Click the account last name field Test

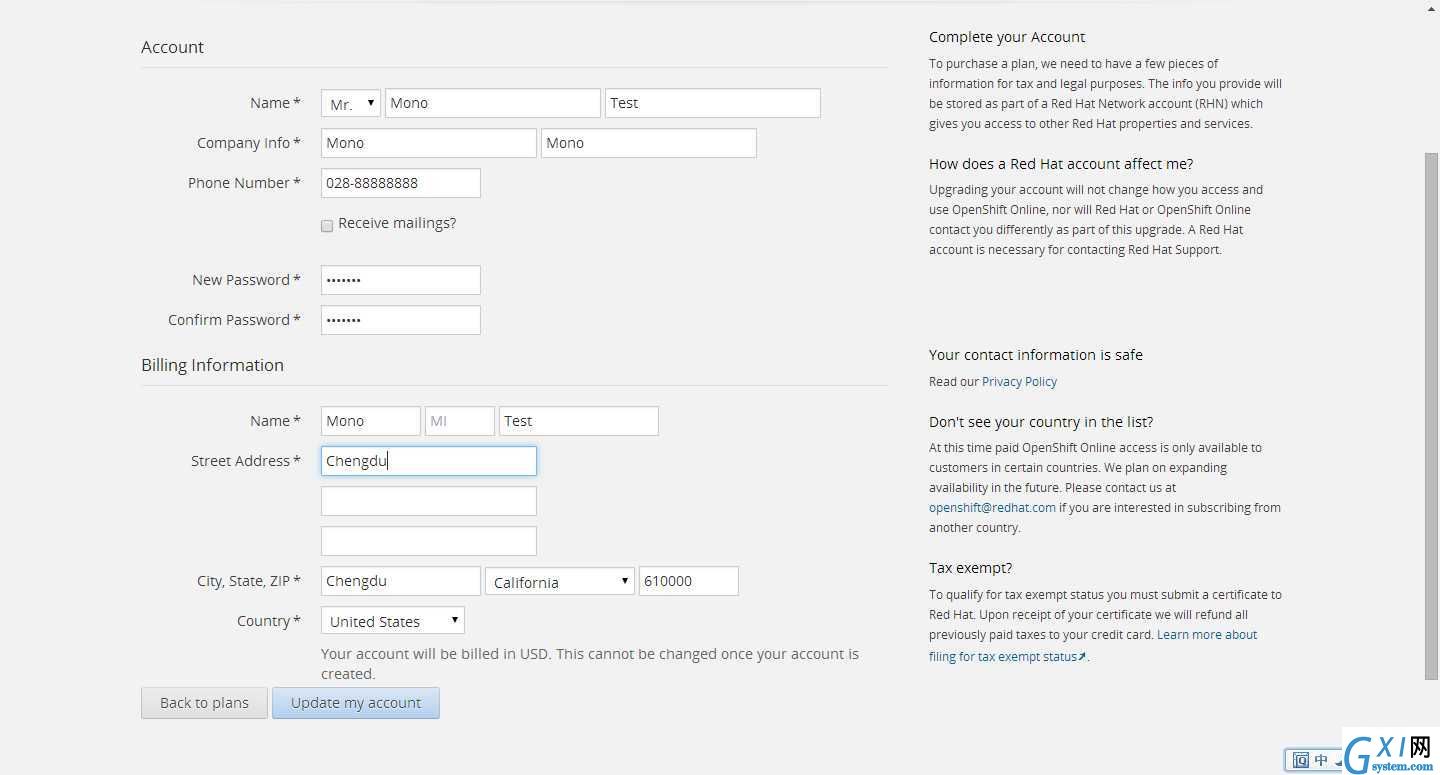click(713, 103)
